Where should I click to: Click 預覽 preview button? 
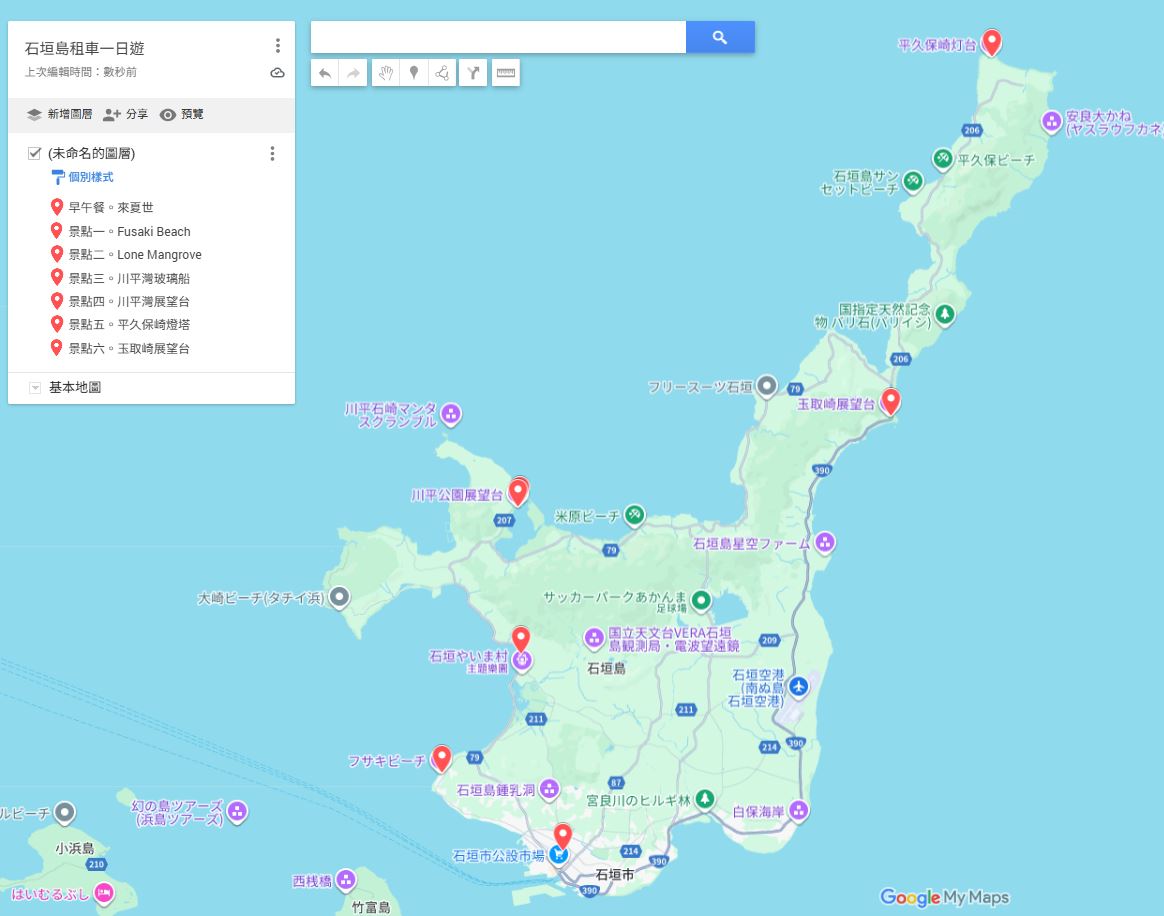tap(182, 114)
